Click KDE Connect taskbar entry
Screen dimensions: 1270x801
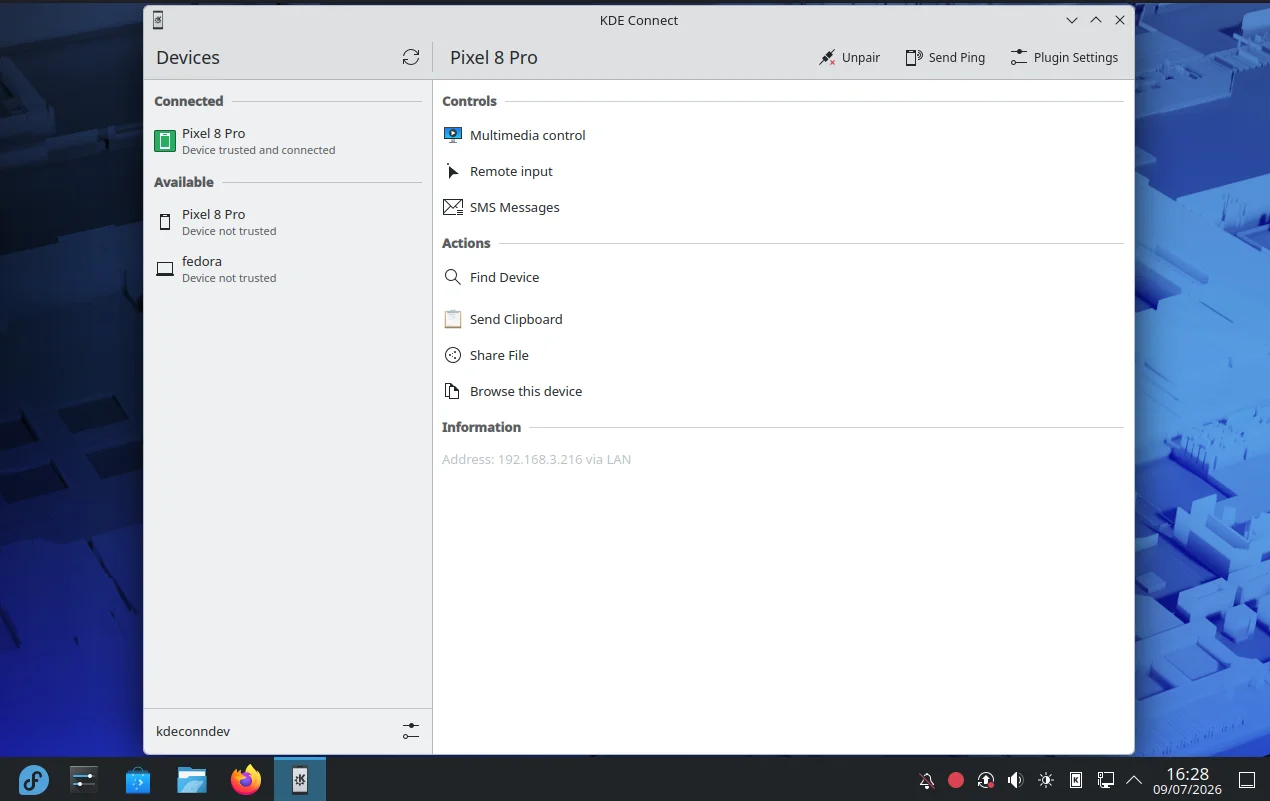coord(300,779)
